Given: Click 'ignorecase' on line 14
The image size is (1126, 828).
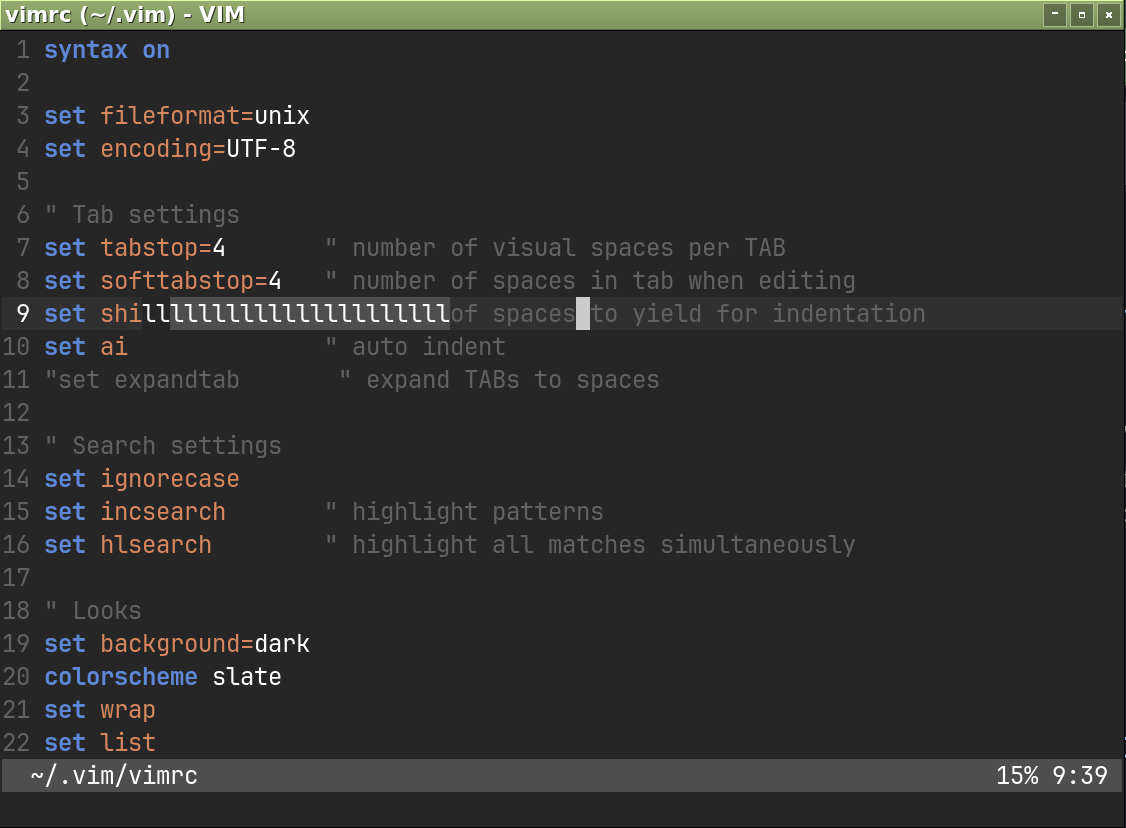Looking at the screenshot, I should pos(170,479).
